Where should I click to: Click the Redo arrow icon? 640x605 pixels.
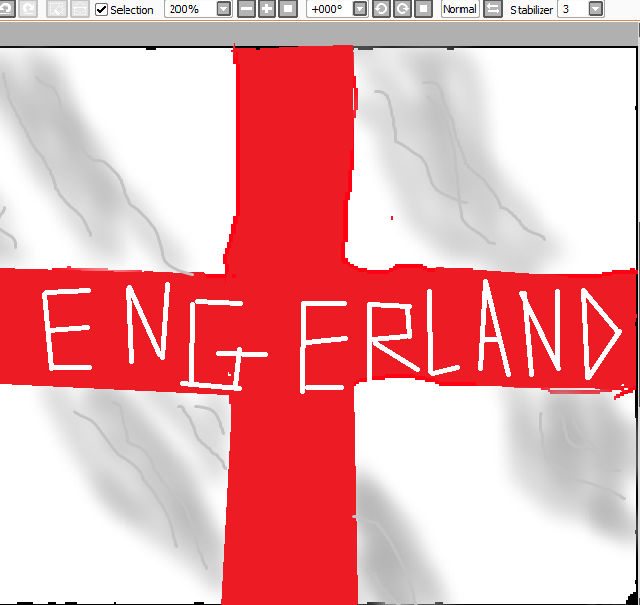(x=28, y=8)
